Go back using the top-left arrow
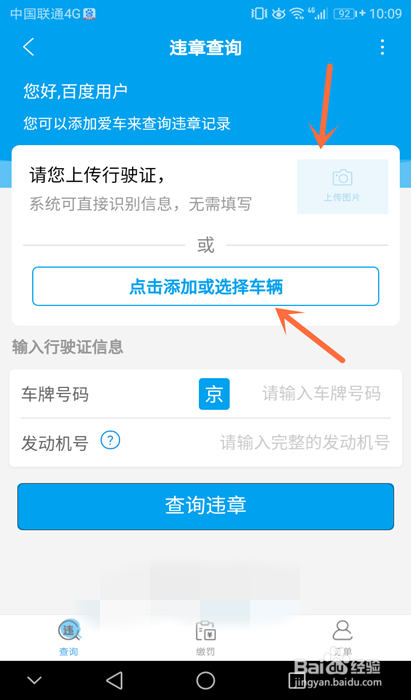This screenshot has width=411, height=700. tap(29, 47)
